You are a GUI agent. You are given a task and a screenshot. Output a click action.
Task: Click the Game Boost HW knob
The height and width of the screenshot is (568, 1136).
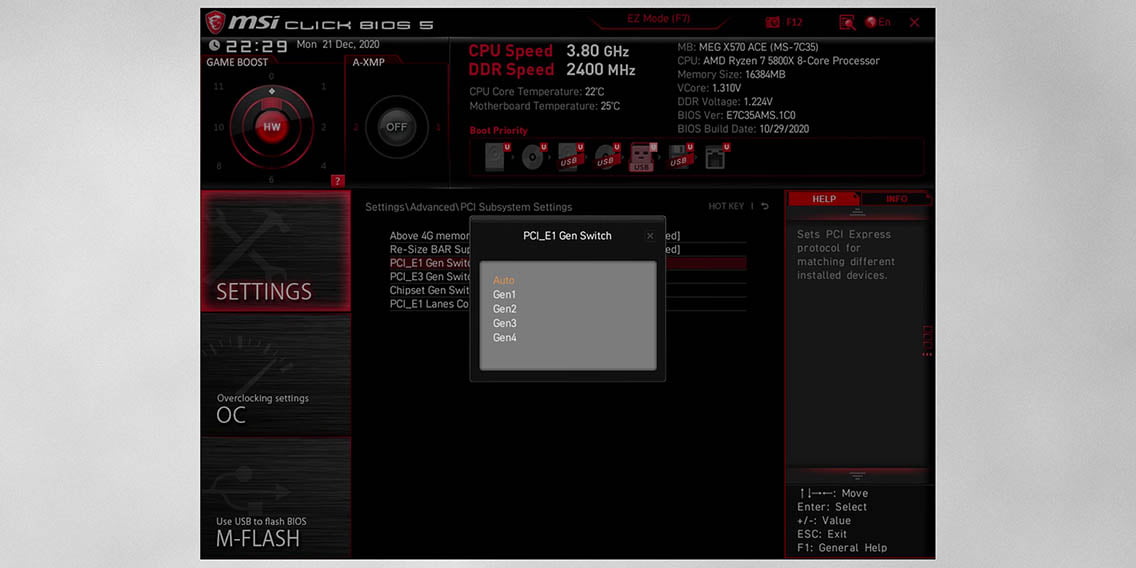[272, 127]
